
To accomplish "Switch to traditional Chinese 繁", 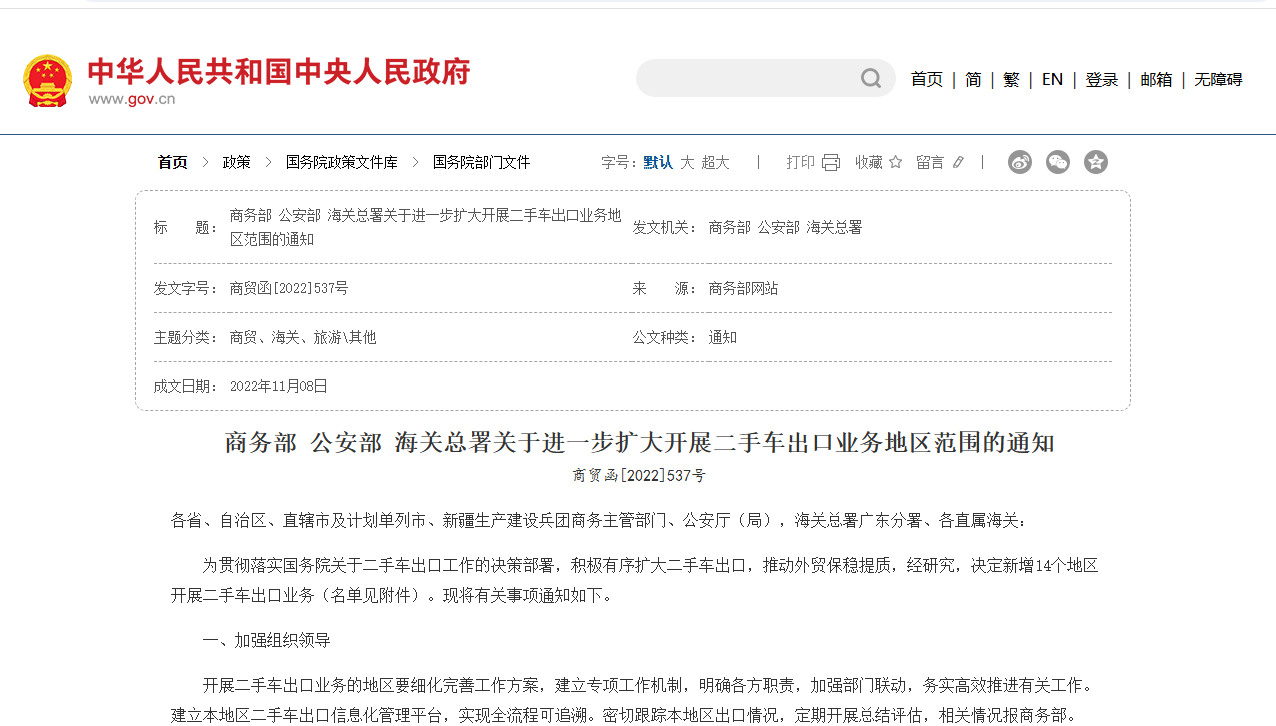I will tap(1012, 79).
